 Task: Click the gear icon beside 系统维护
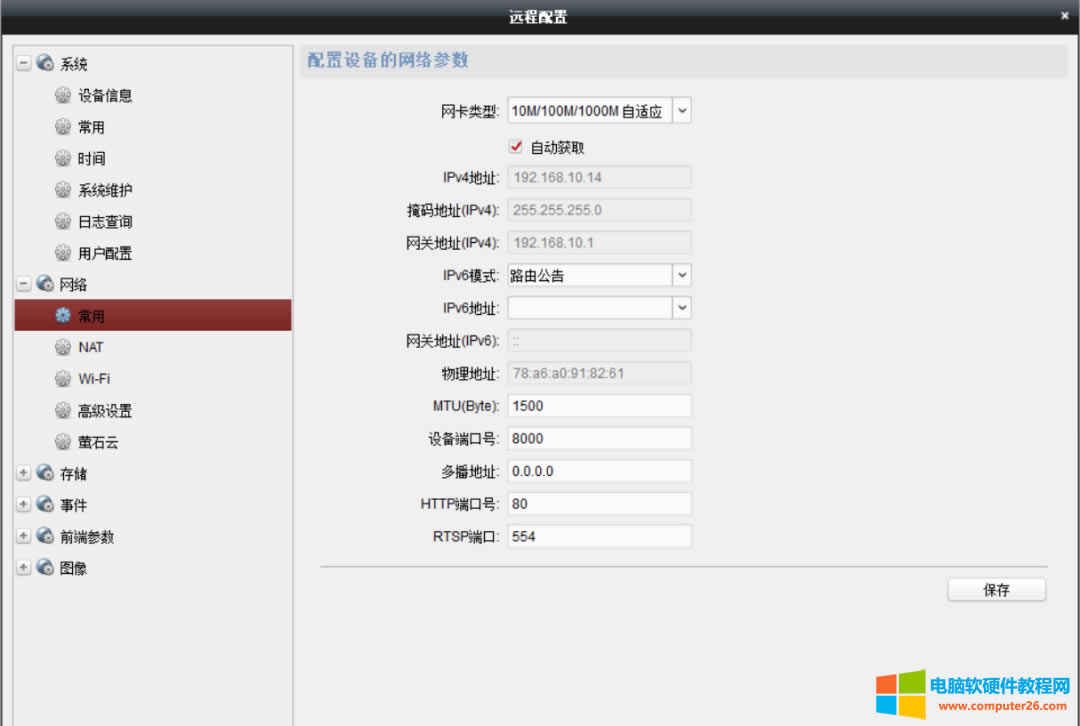click(x=64, y=190)
